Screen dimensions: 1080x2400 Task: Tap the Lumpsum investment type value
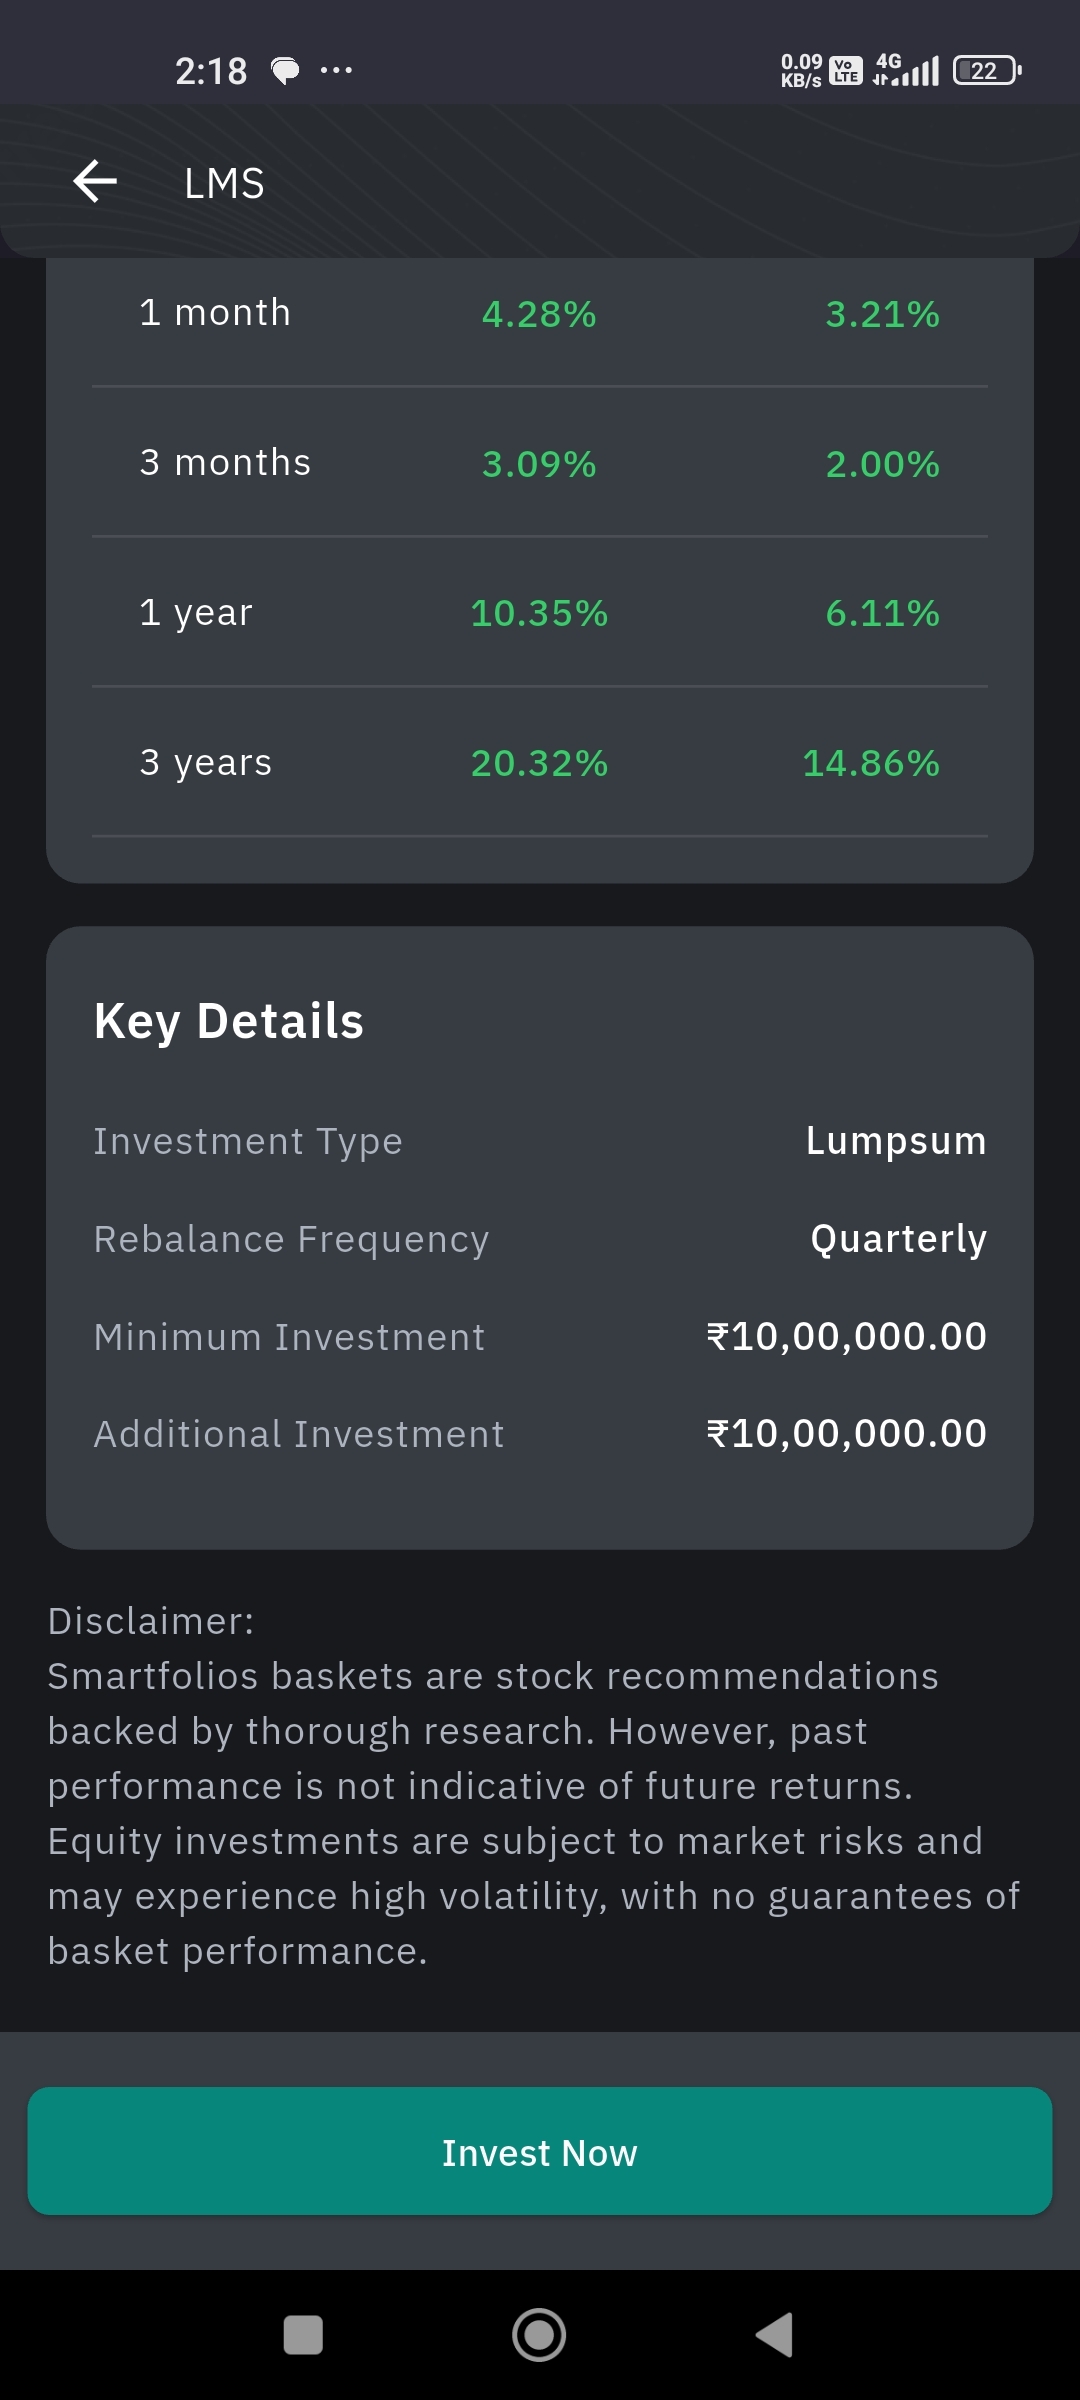pyautogui.click(x=896, y=1141)
